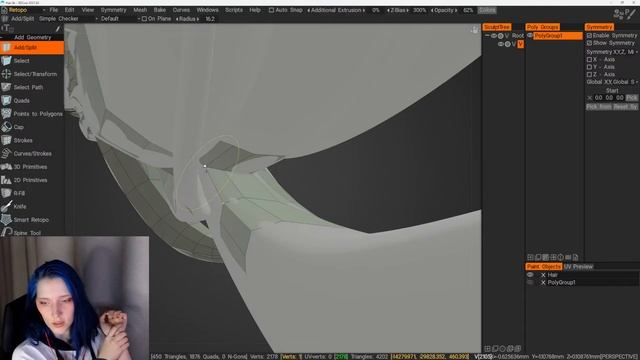Open Symmetry XXZ type dropdown
This screenshot has width=640, height=360.
tap(612, 52)
